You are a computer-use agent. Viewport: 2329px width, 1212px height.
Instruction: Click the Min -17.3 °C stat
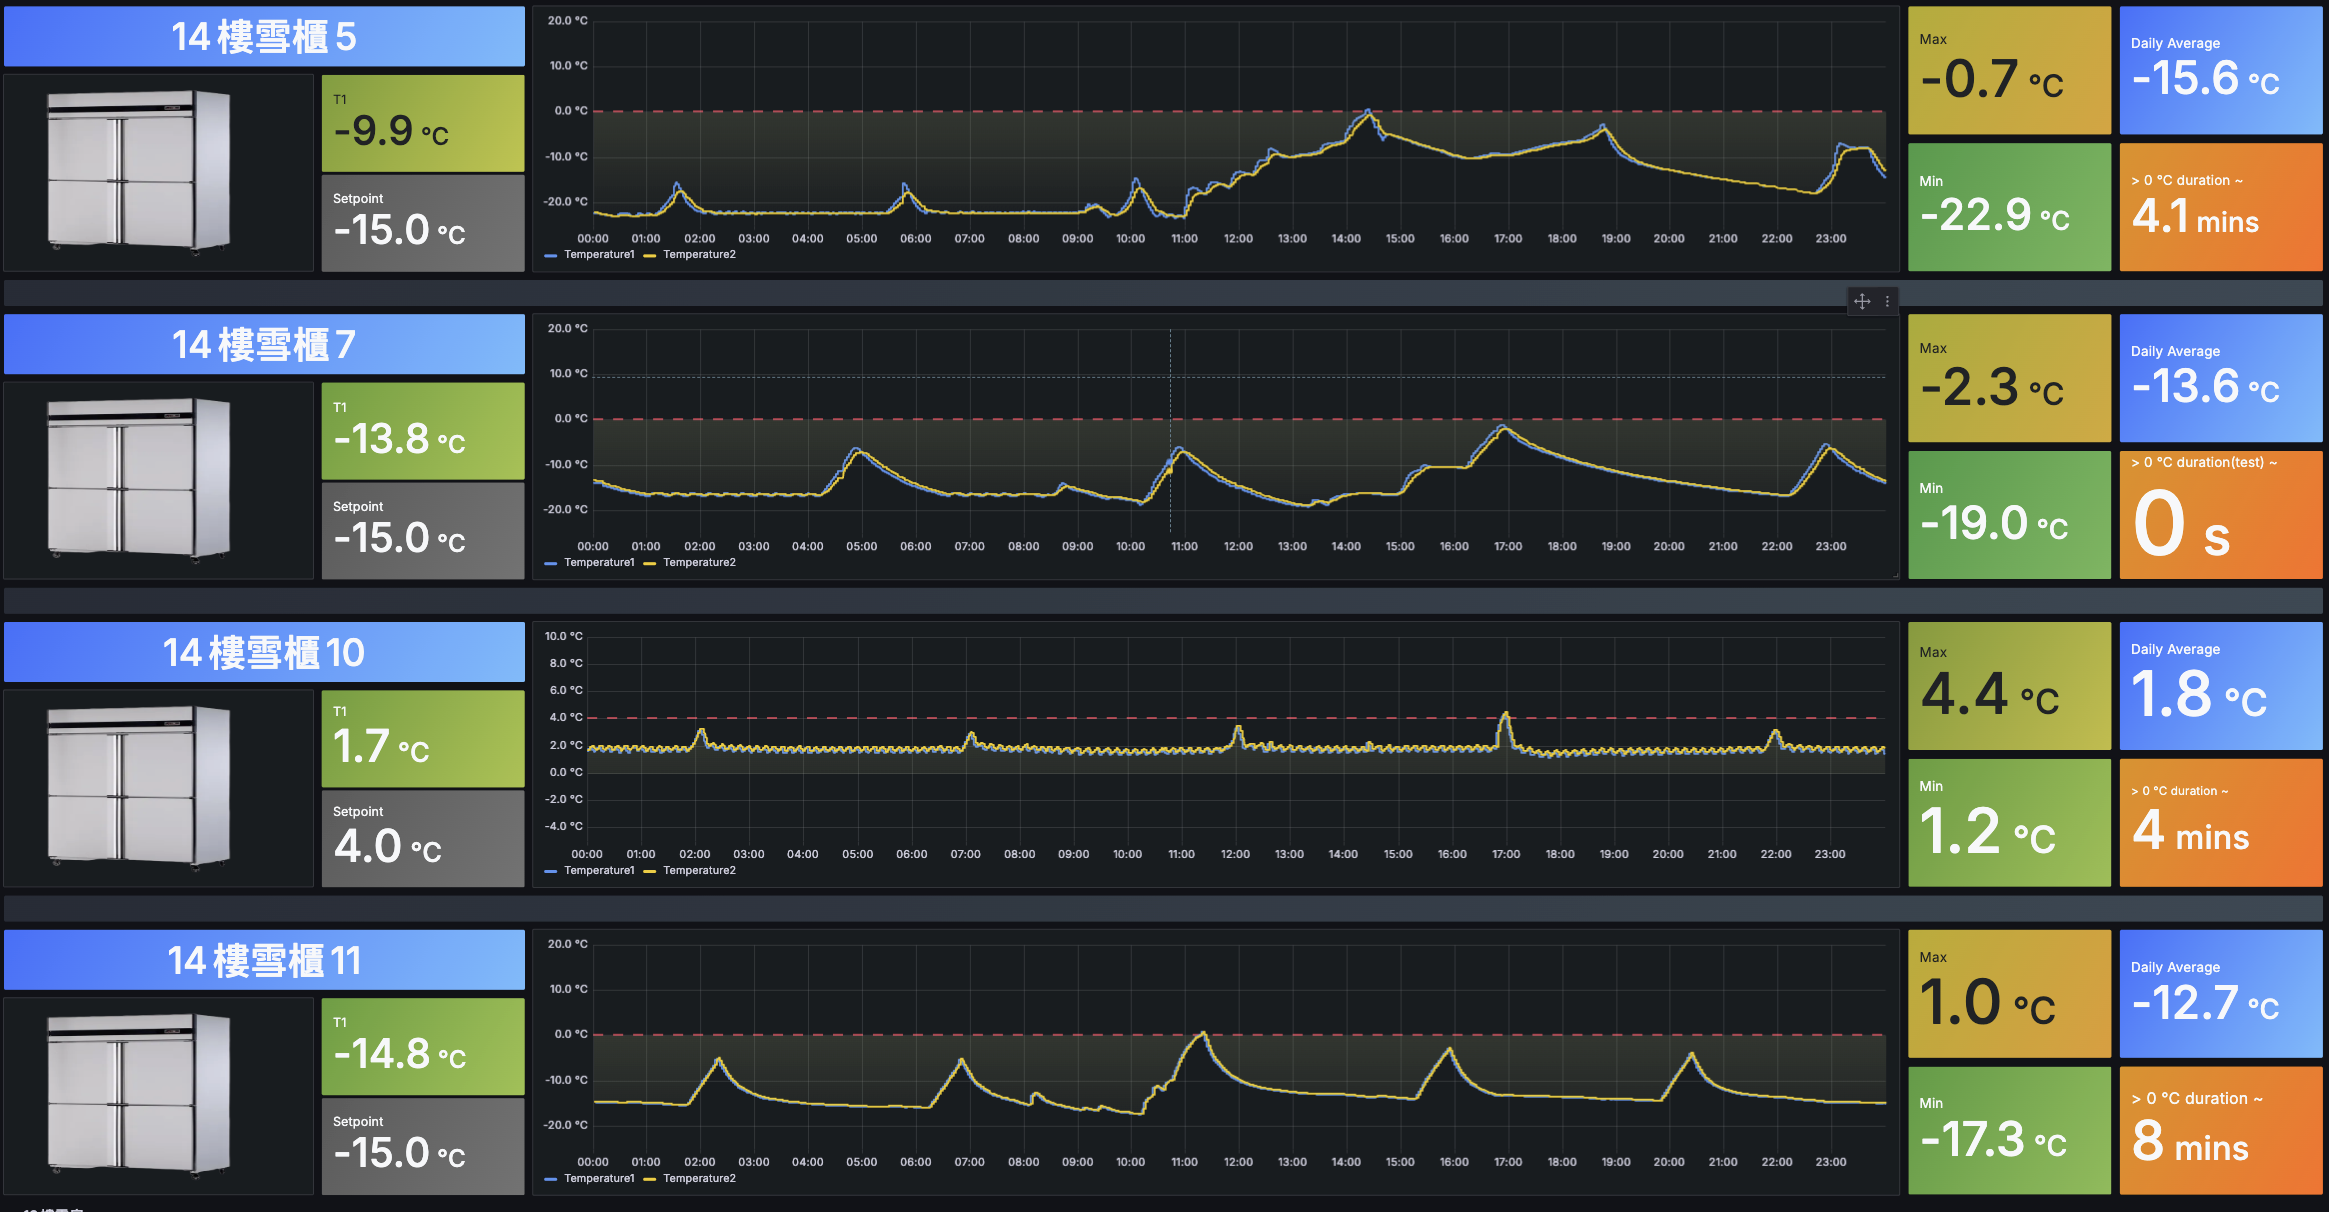[x=2009, y=1131]
